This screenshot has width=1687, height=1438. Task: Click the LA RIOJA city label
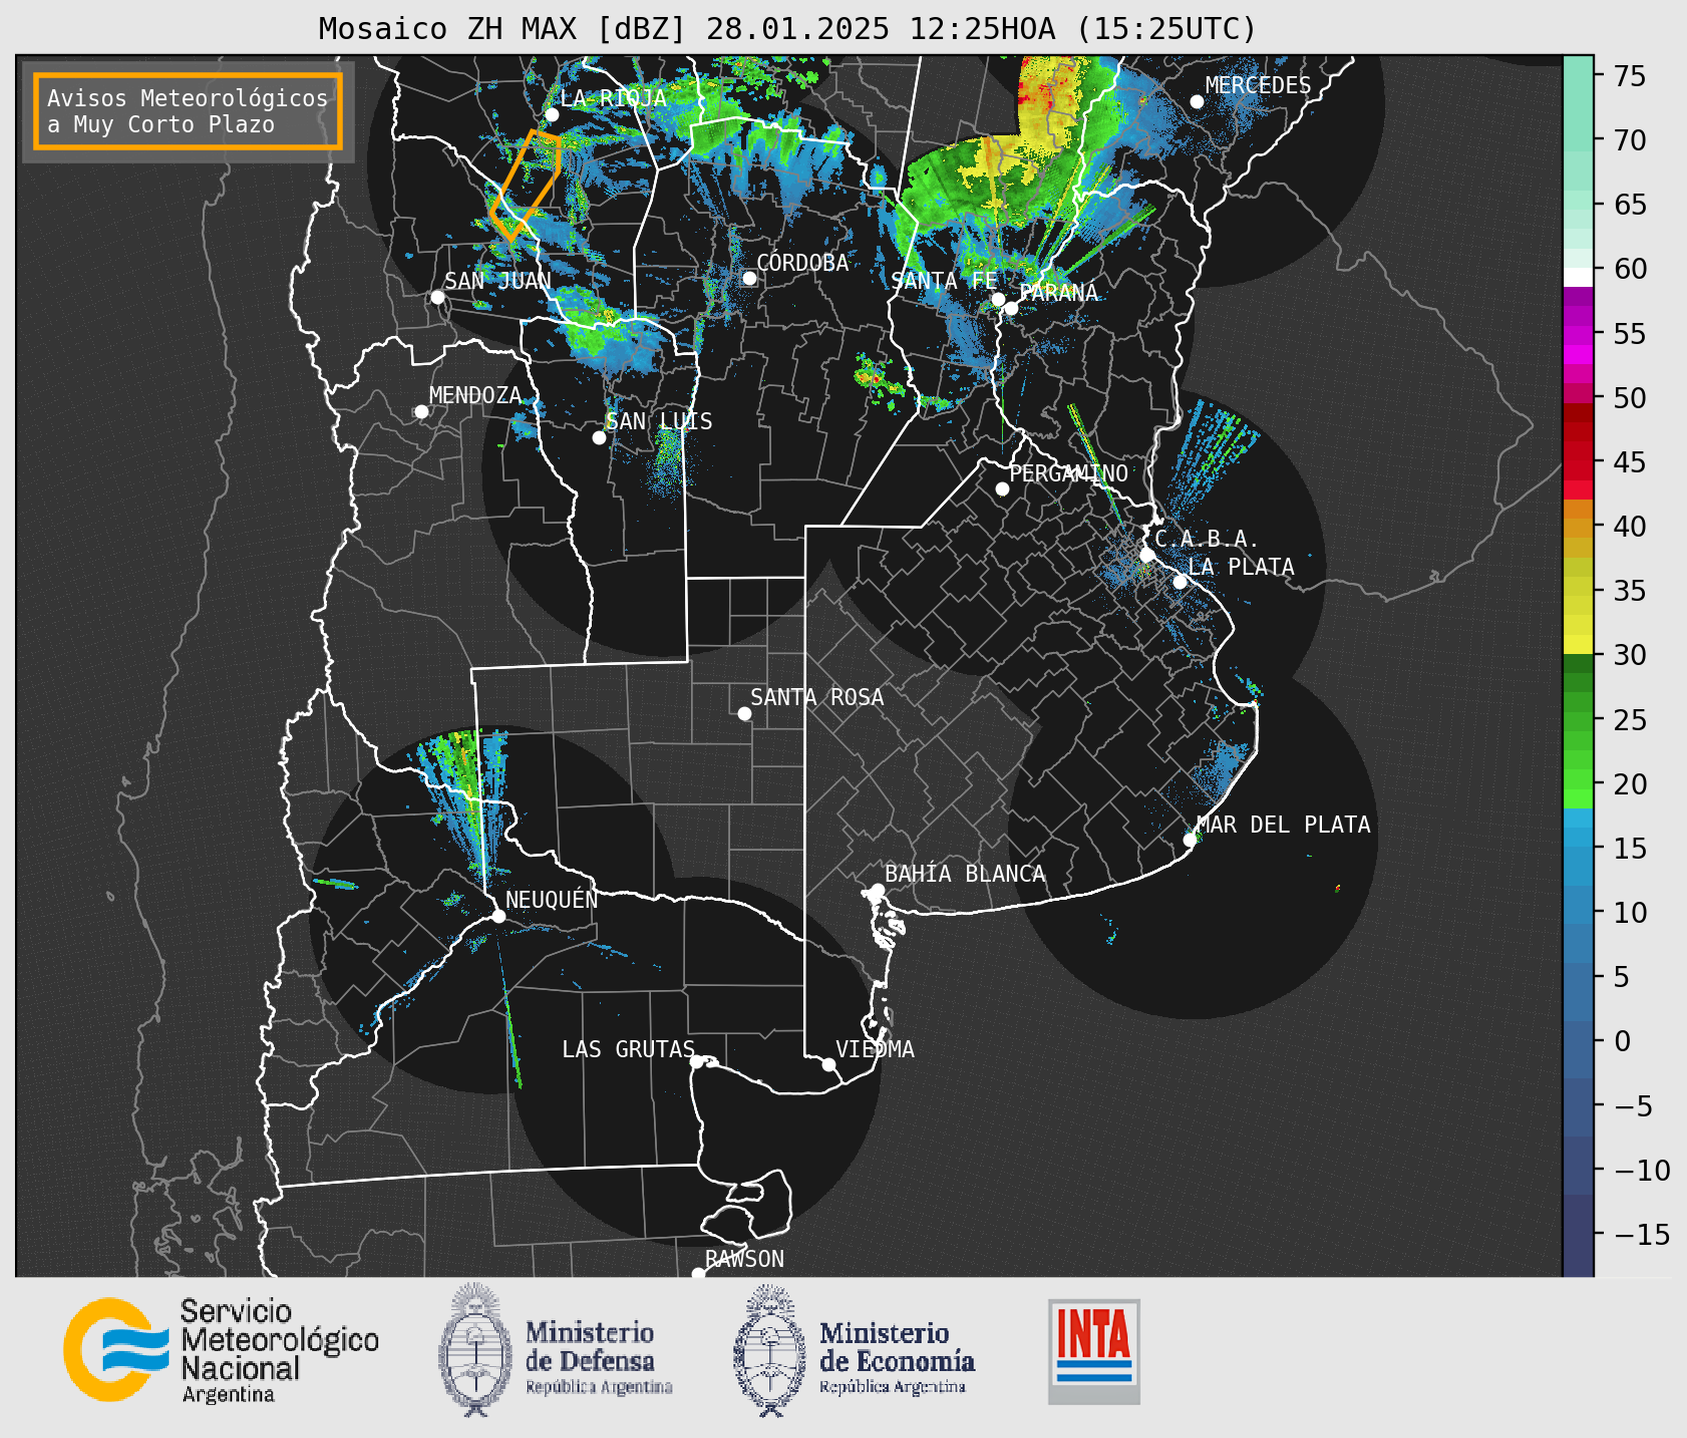613,98
